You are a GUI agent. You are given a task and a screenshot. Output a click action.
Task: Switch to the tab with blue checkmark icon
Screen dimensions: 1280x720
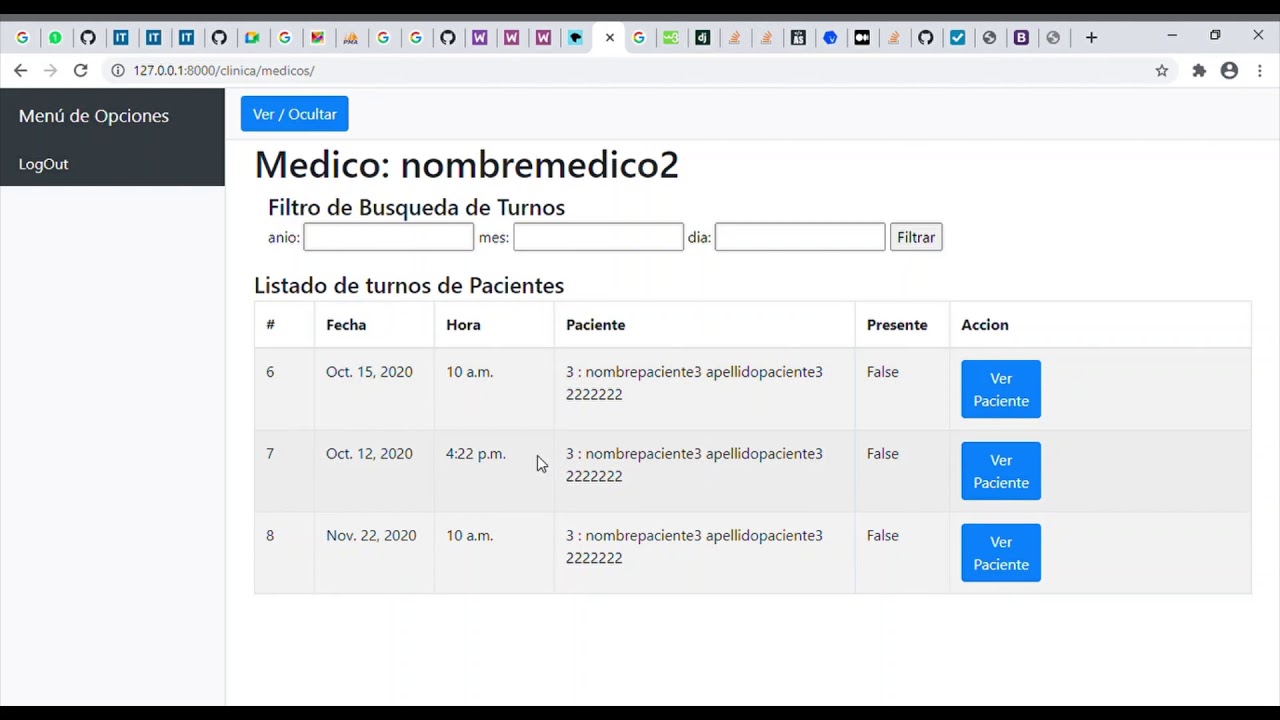957,38
